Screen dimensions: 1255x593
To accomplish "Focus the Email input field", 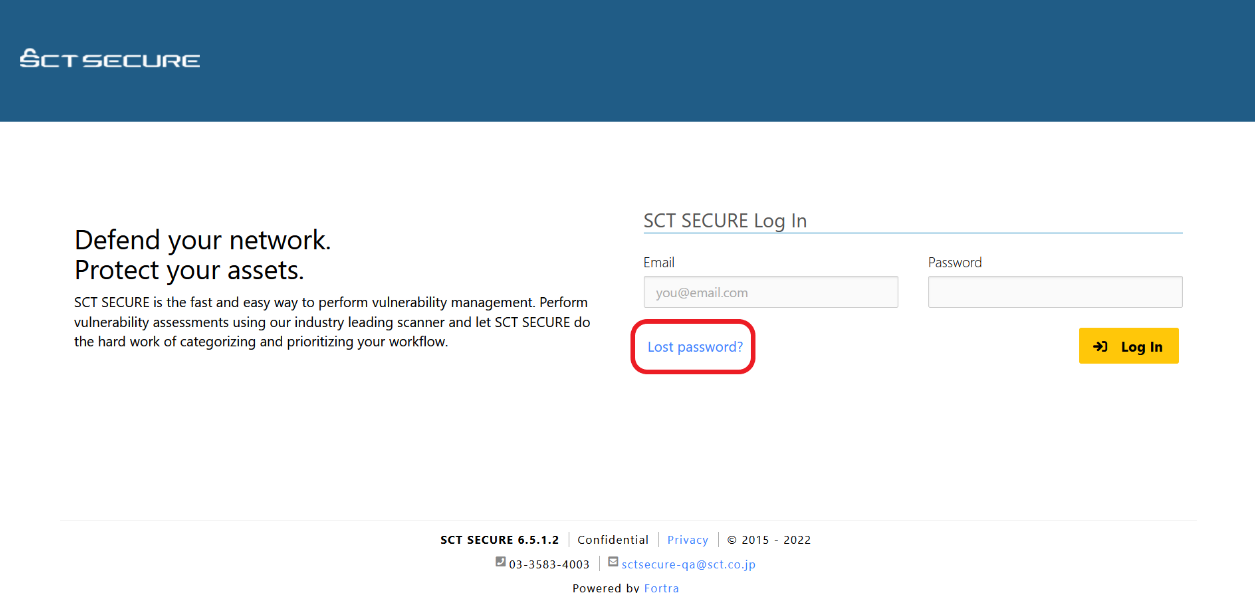I will [771, 292].
